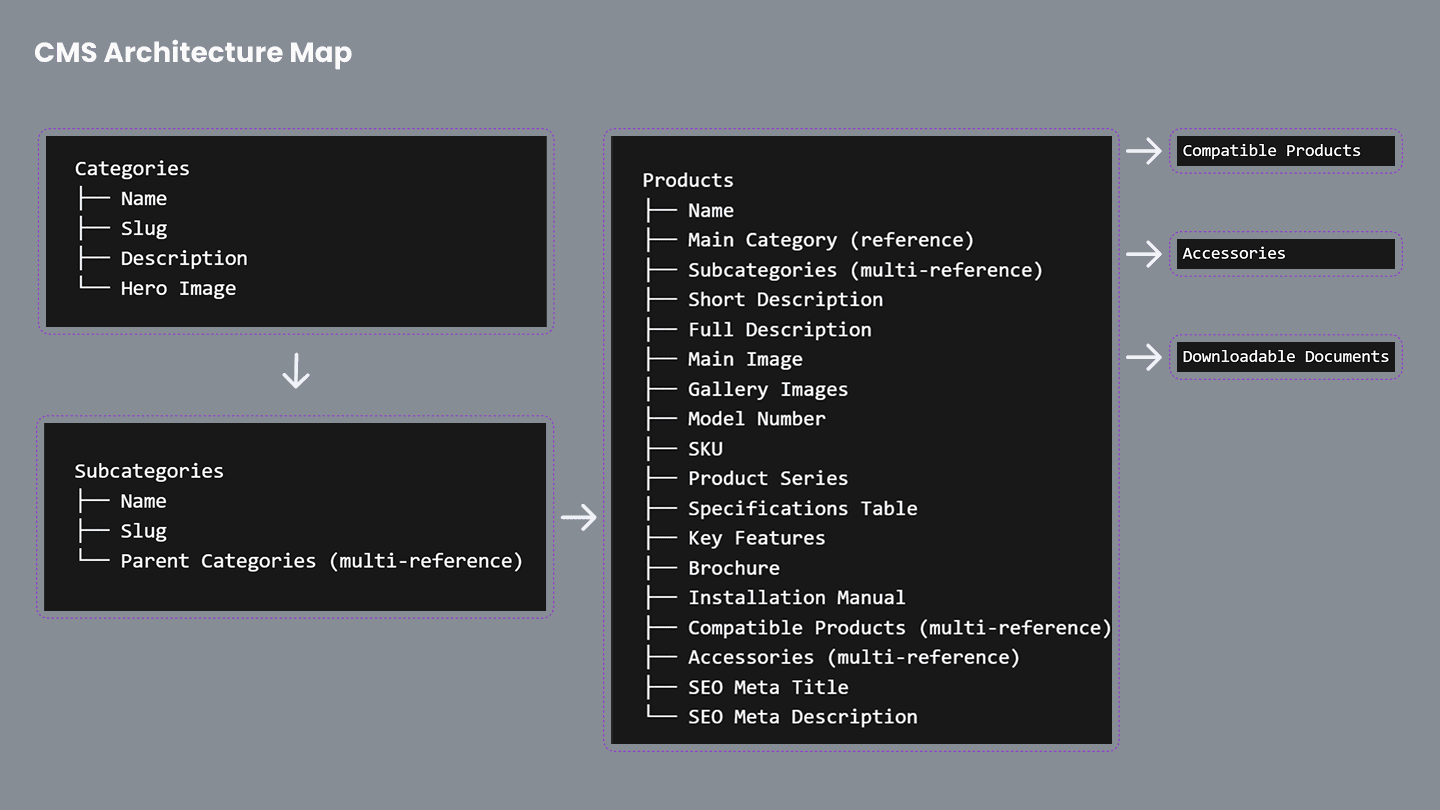1440x810 pixels.
Task: Select Main Category (reference) in Products
Action: pos(830,240)
